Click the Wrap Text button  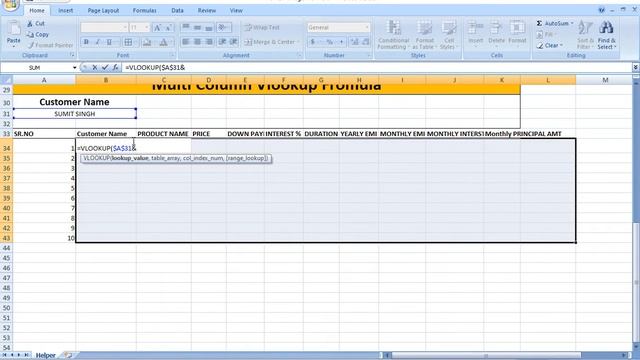(x=262, y=27)
